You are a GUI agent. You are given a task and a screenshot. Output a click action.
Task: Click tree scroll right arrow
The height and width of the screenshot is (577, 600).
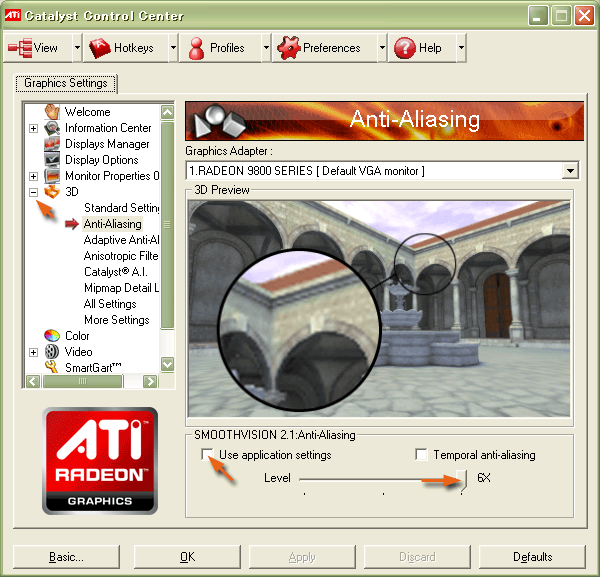pos(150,381)
